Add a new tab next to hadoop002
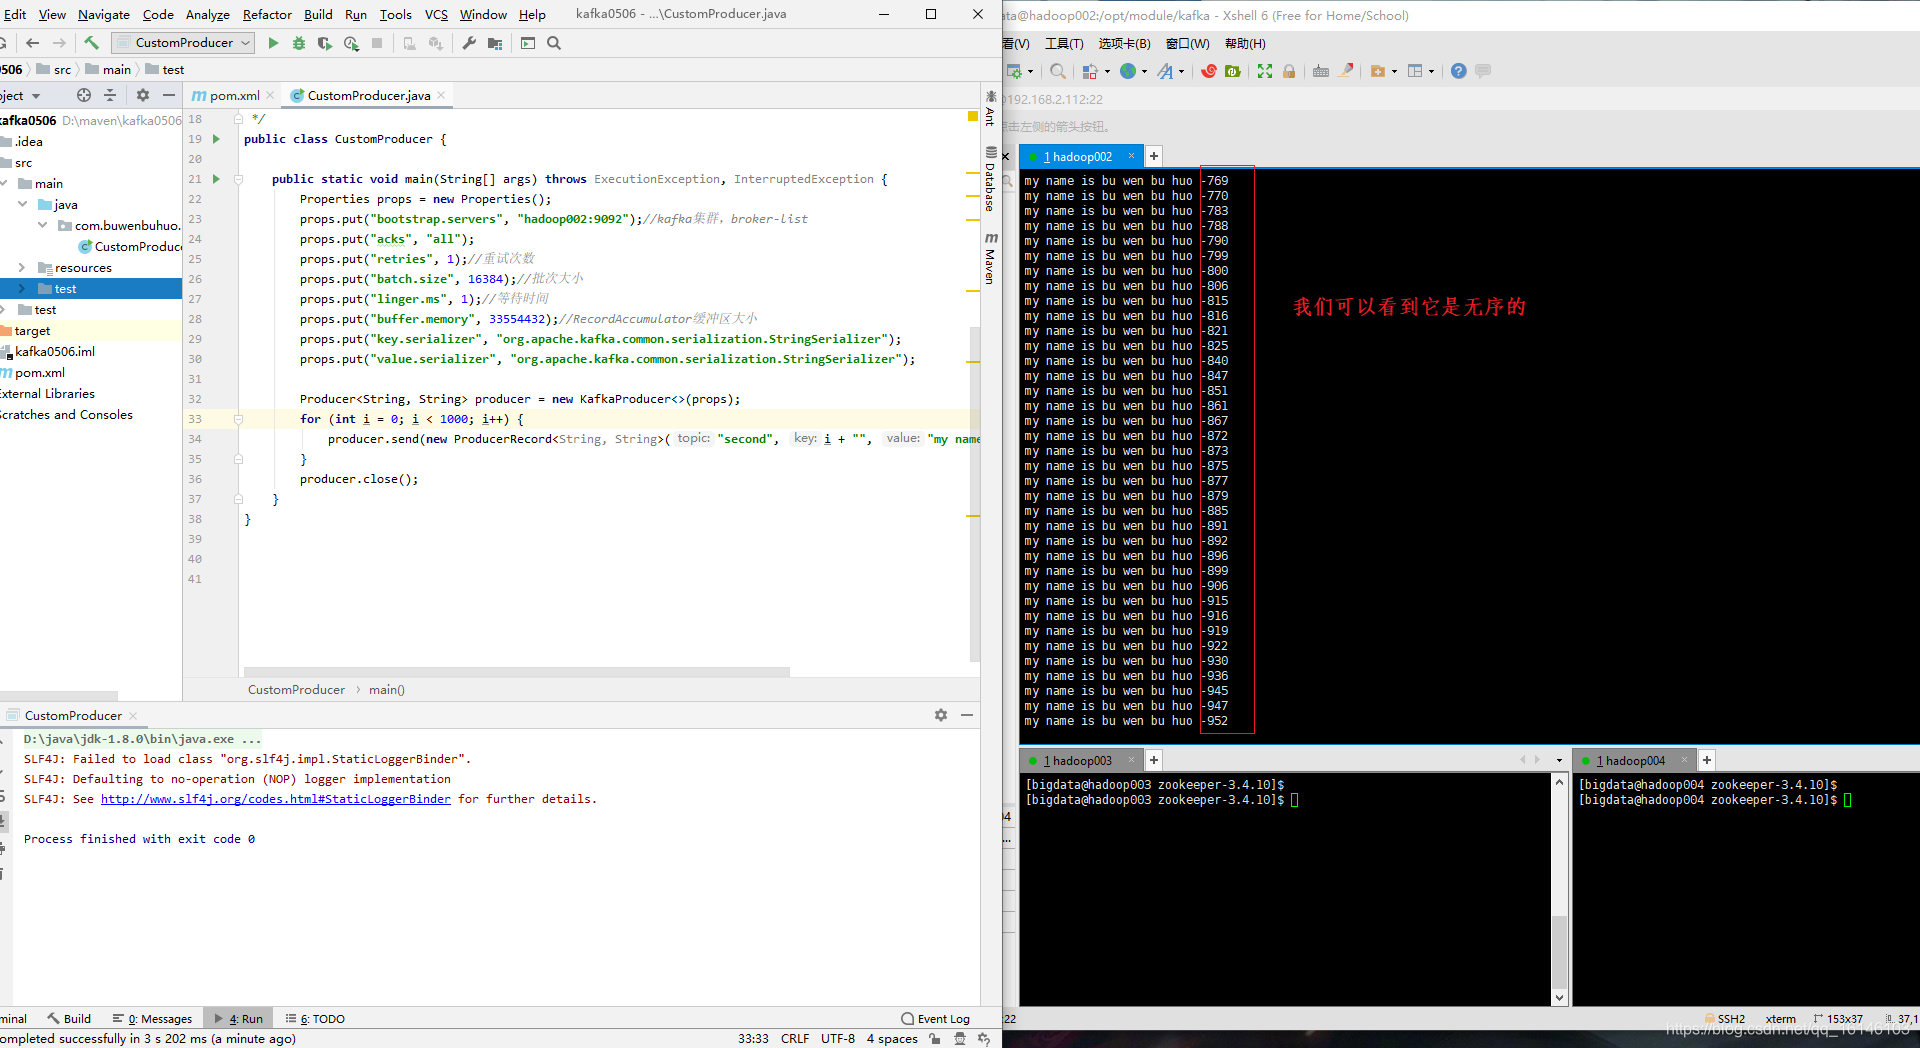The width and height of the screenshot is (1920, 1048). tap(1153, 156)
